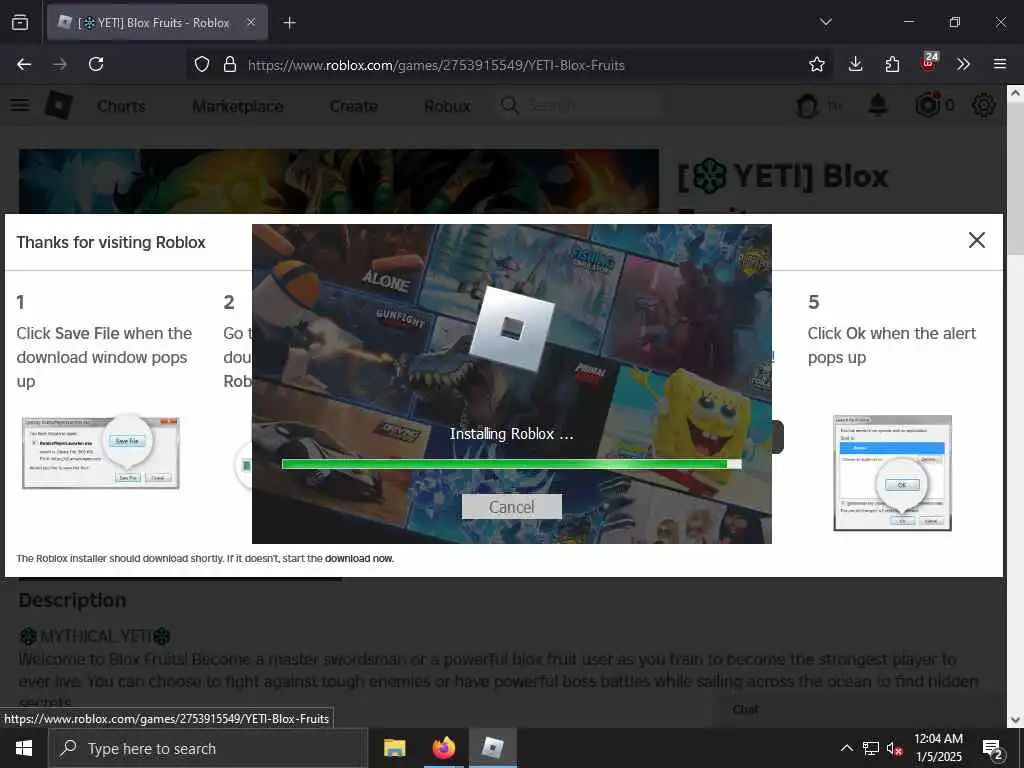This screenshot has width=1024, height=768.
Task: Open Roblox settings gear
Action: (984, 105)
